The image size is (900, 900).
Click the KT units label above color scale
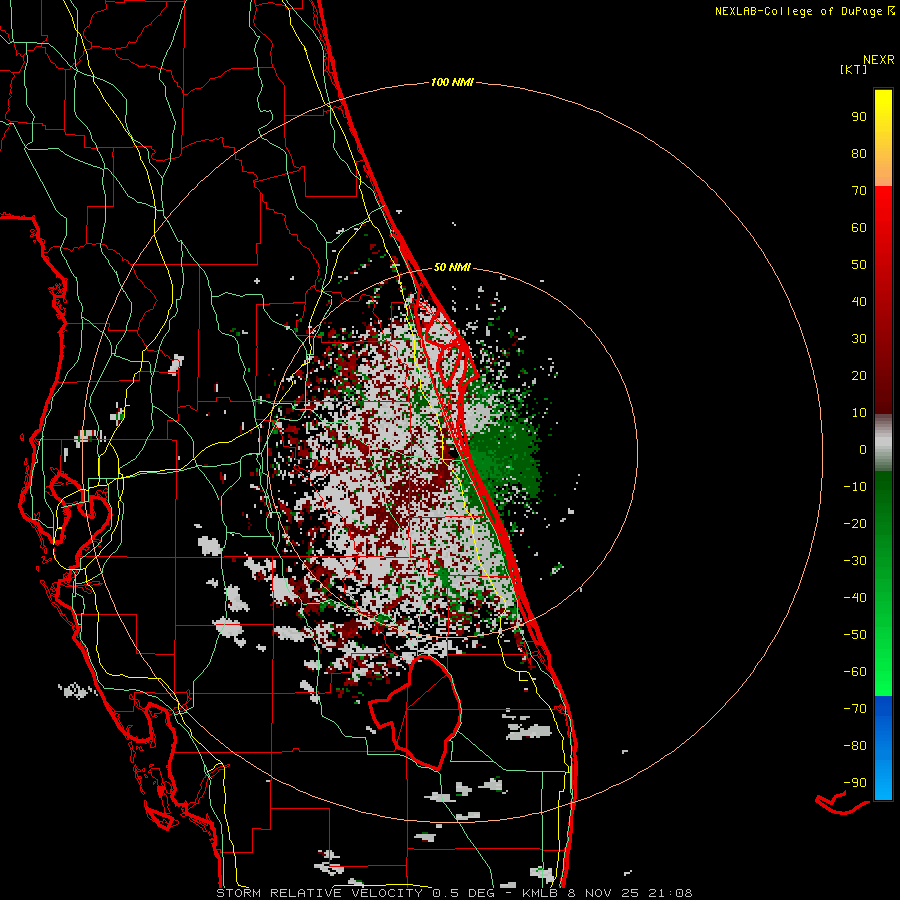854,69
